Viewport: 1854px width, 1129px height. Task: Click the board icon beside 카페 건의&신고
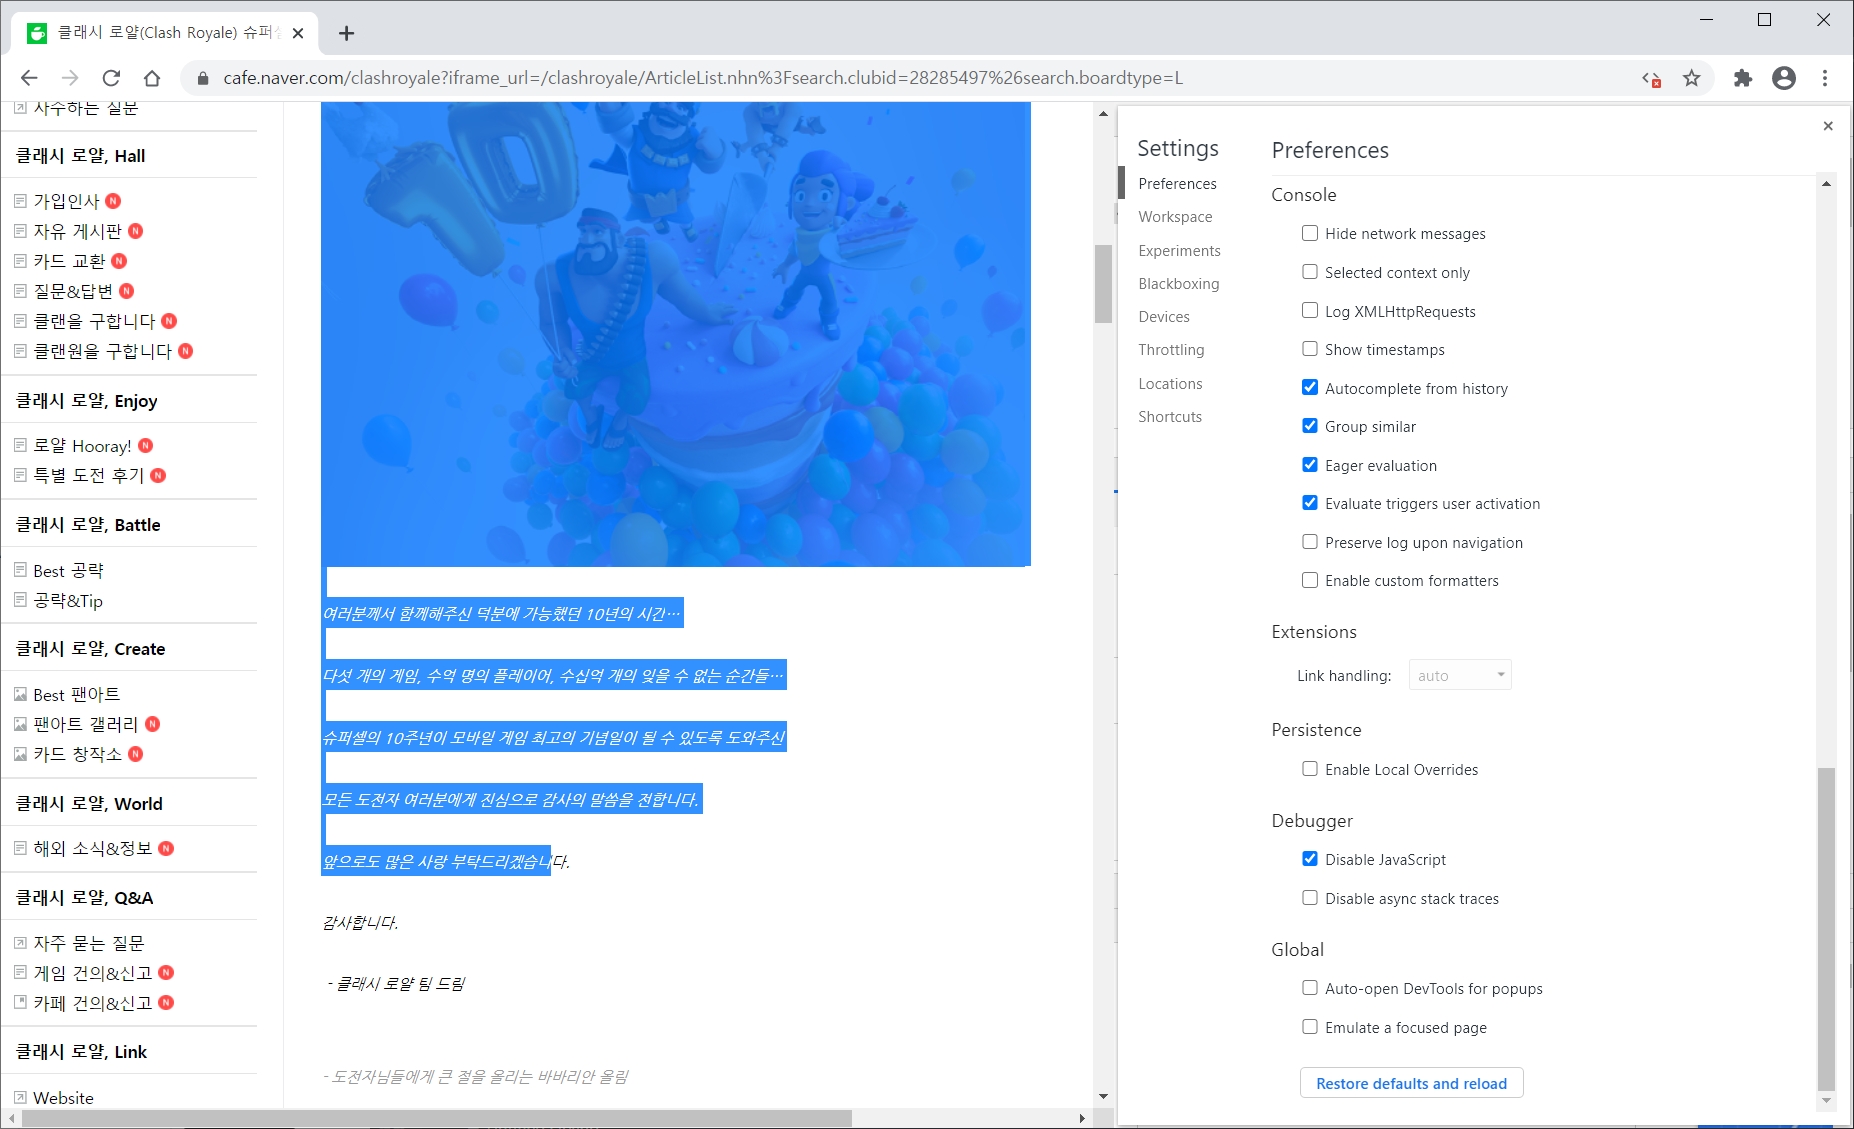[20, 1002]
